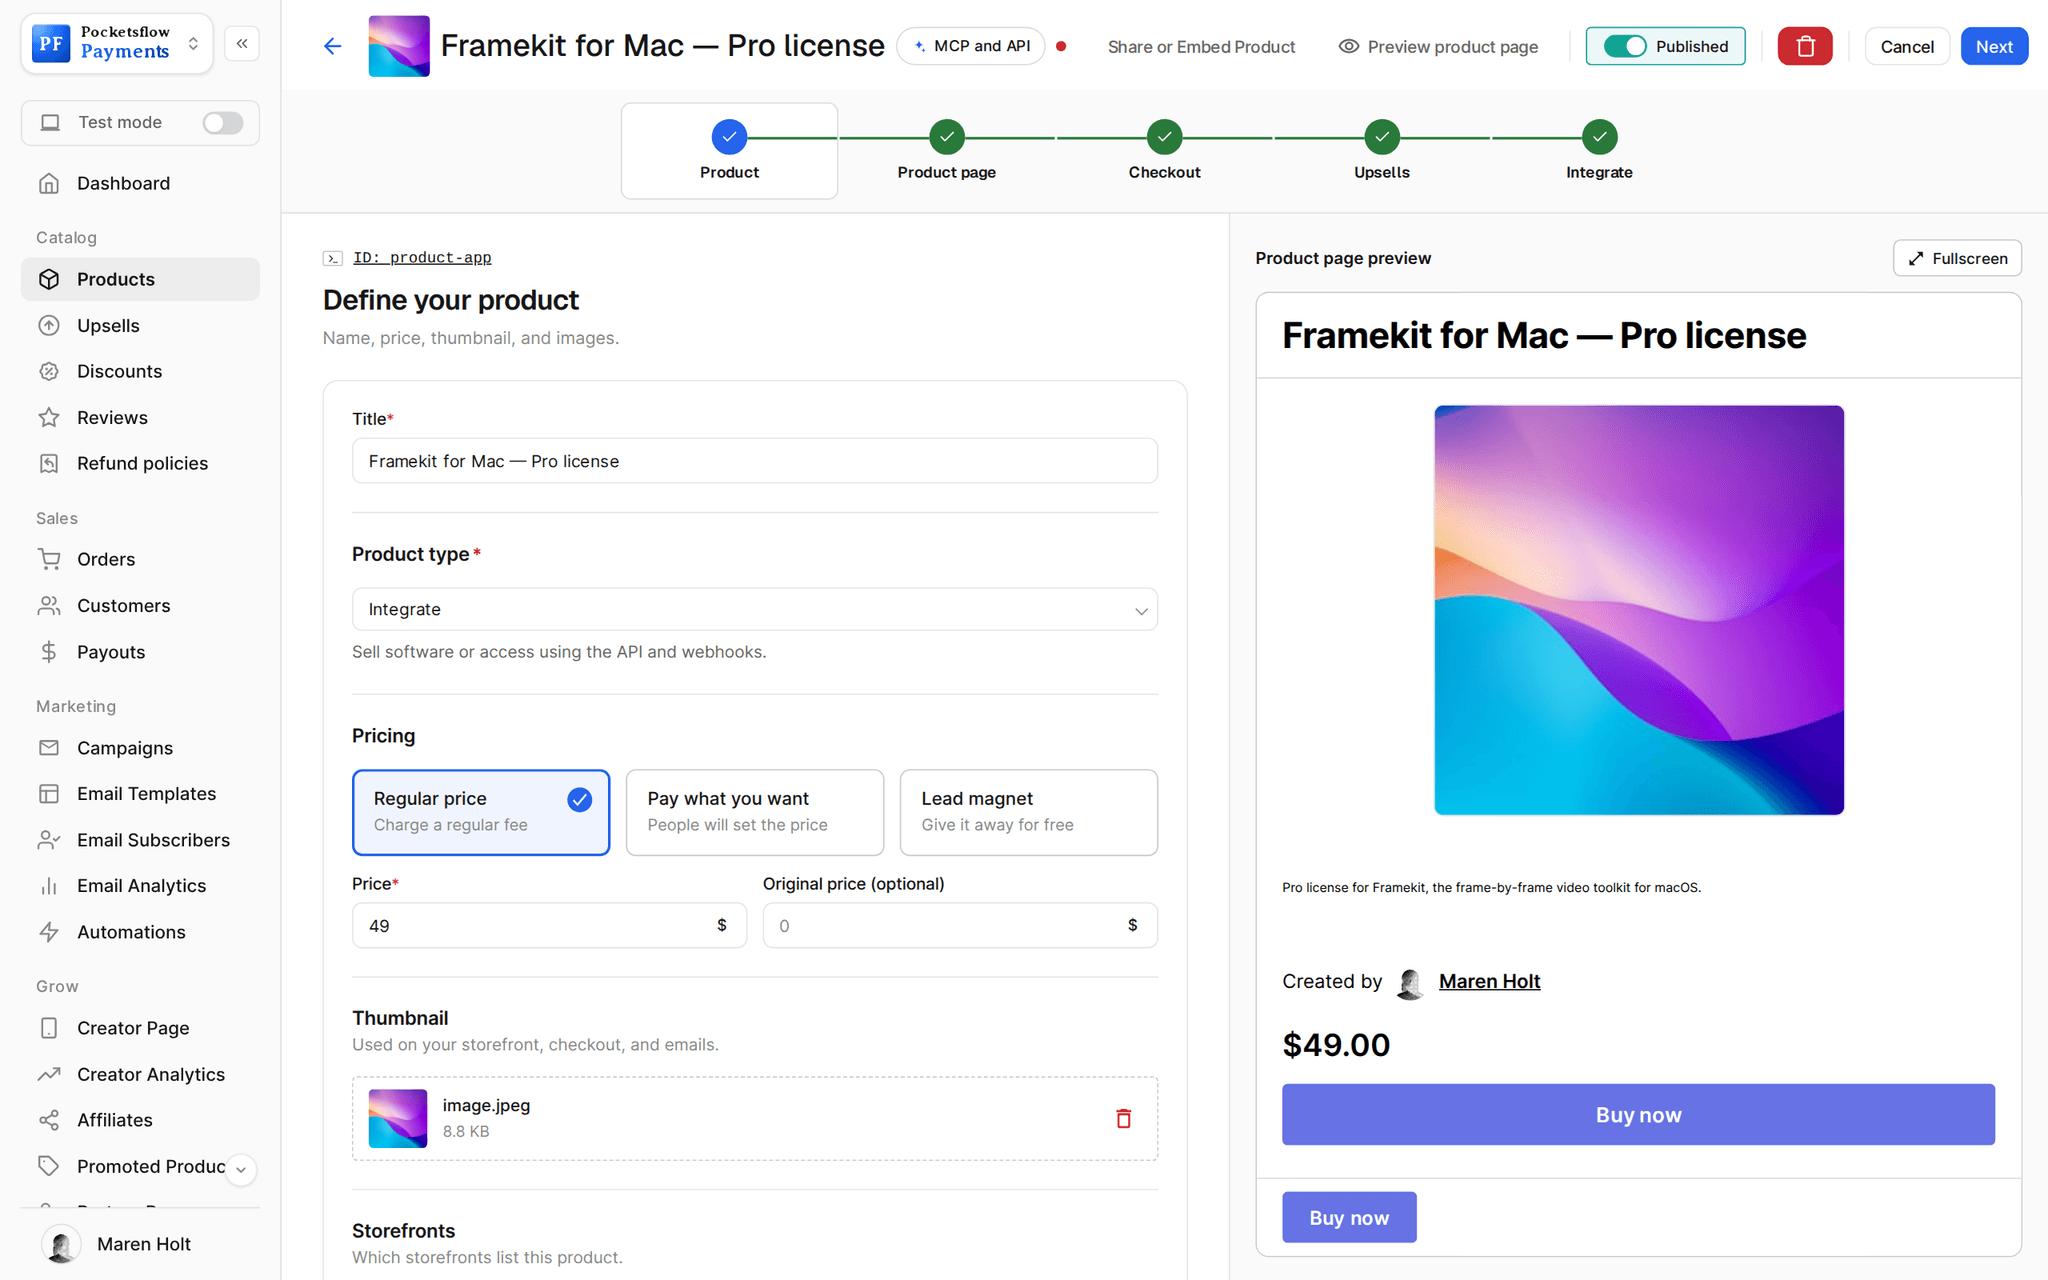
Task: Click the red delete product trash button
Action: (1804, 46)
